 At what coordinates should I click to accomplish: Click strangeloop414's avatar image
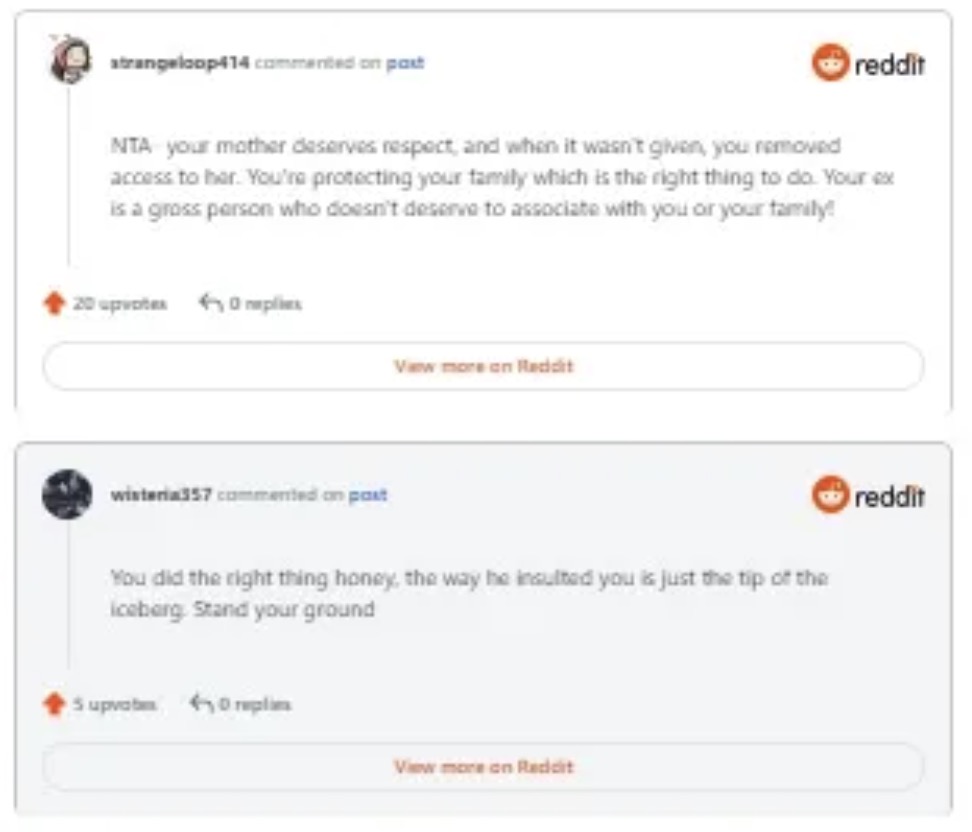(x=69, y=62)
